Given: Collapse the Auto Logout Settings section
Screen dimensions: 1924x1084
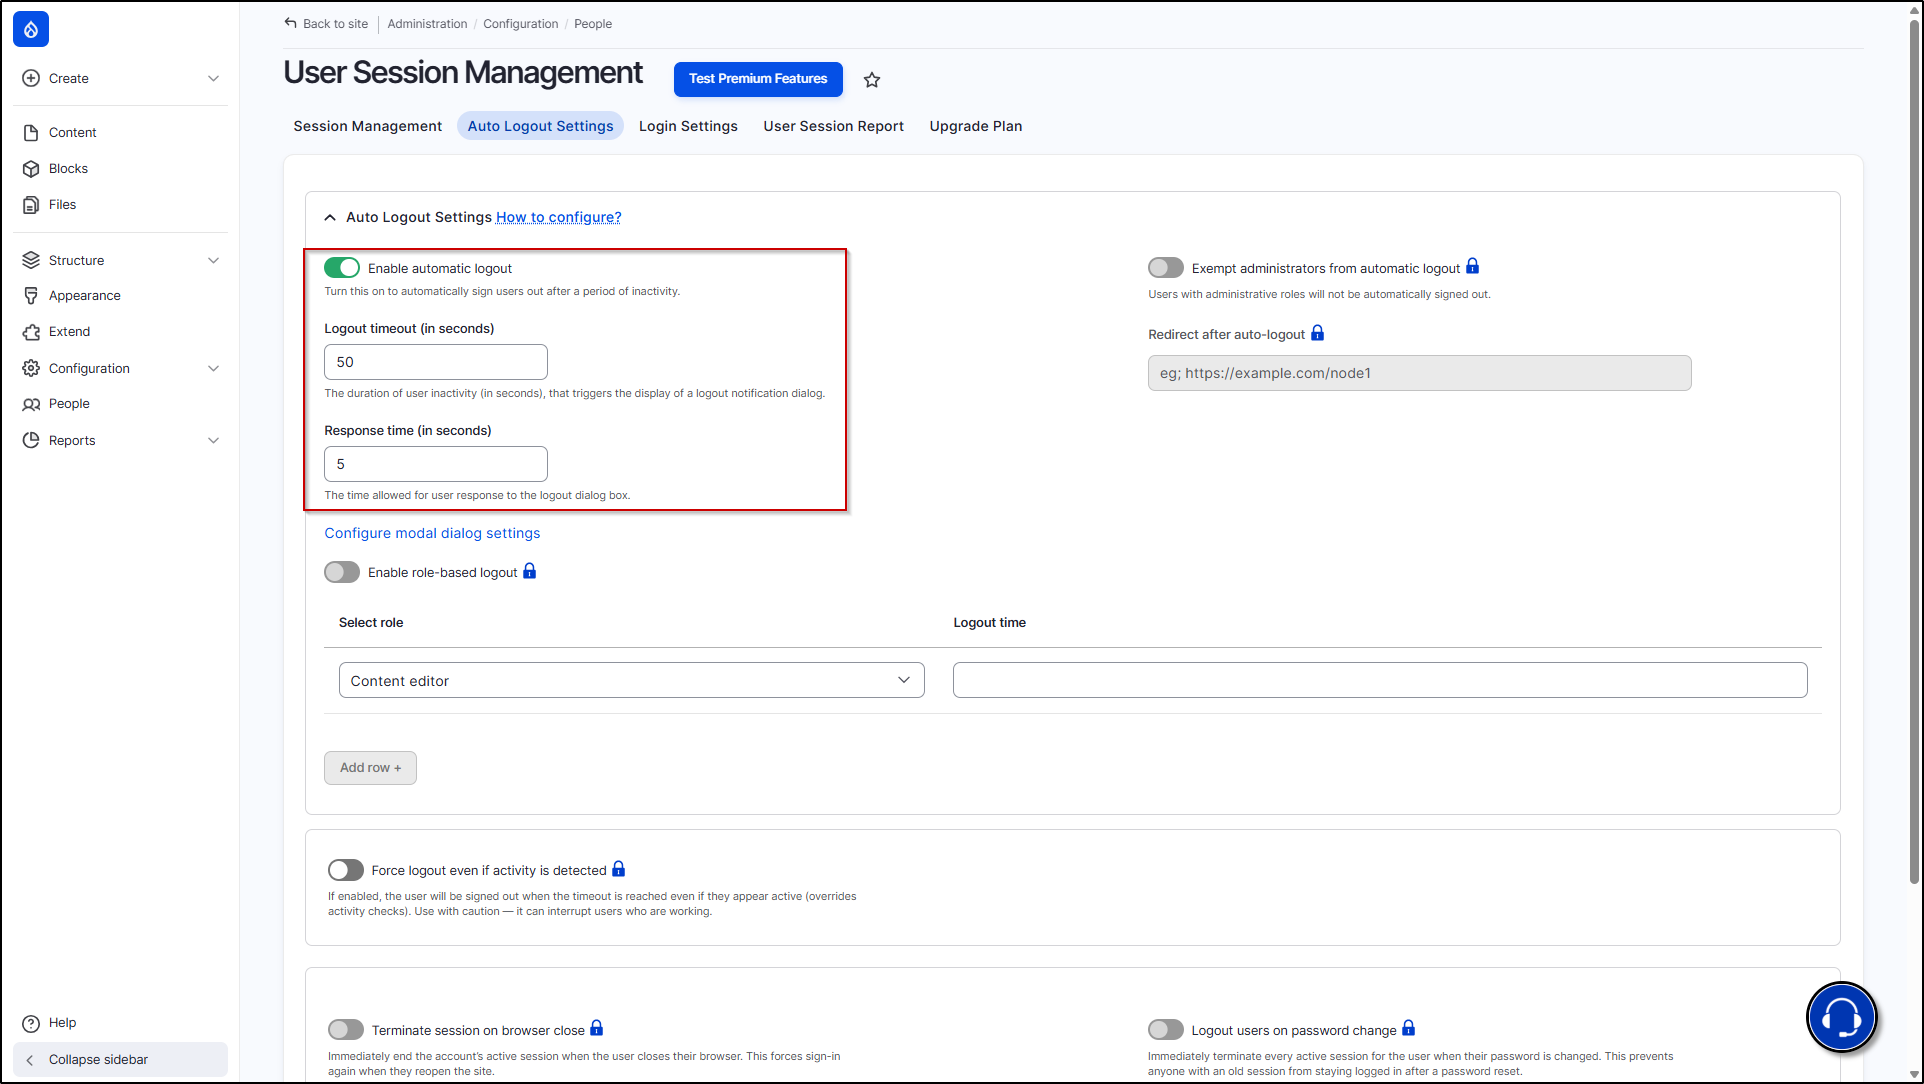Looking at the screenshot, I should click(x=330, y=217).
